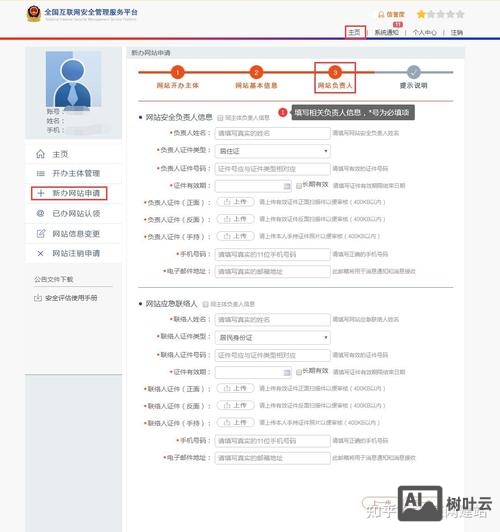
Task: Click the 负责人 证件有效期 date field
Action: coord(253,186)
